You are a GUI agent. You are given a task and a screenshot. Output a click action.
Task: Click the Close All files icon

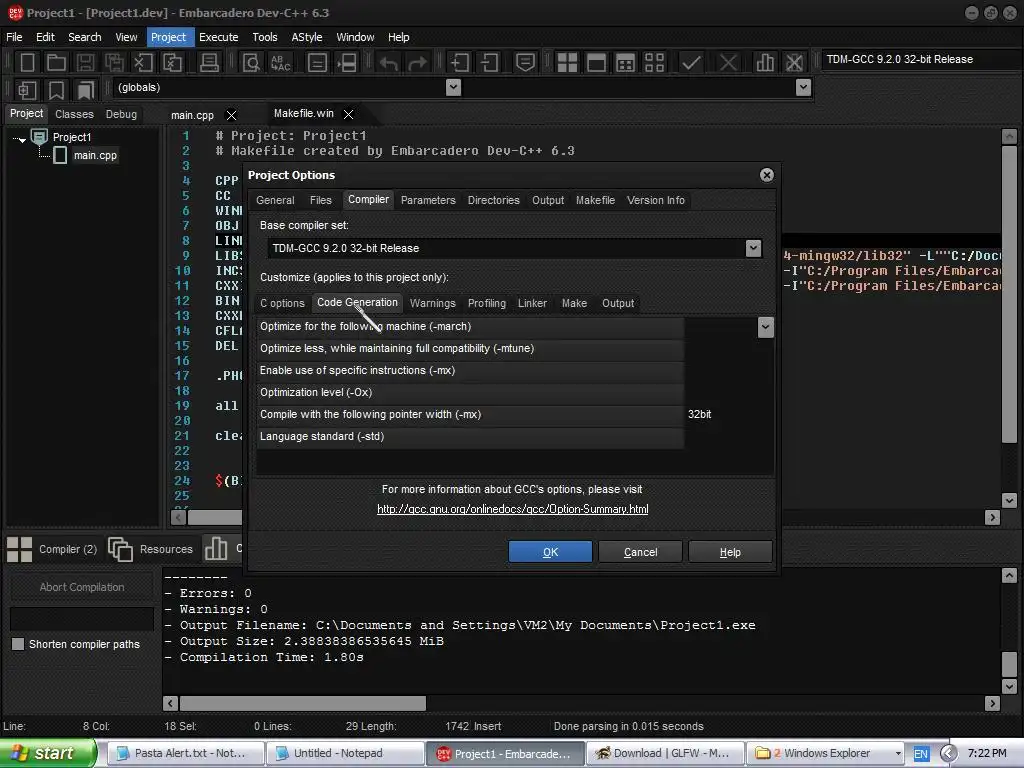coord(172,63)
